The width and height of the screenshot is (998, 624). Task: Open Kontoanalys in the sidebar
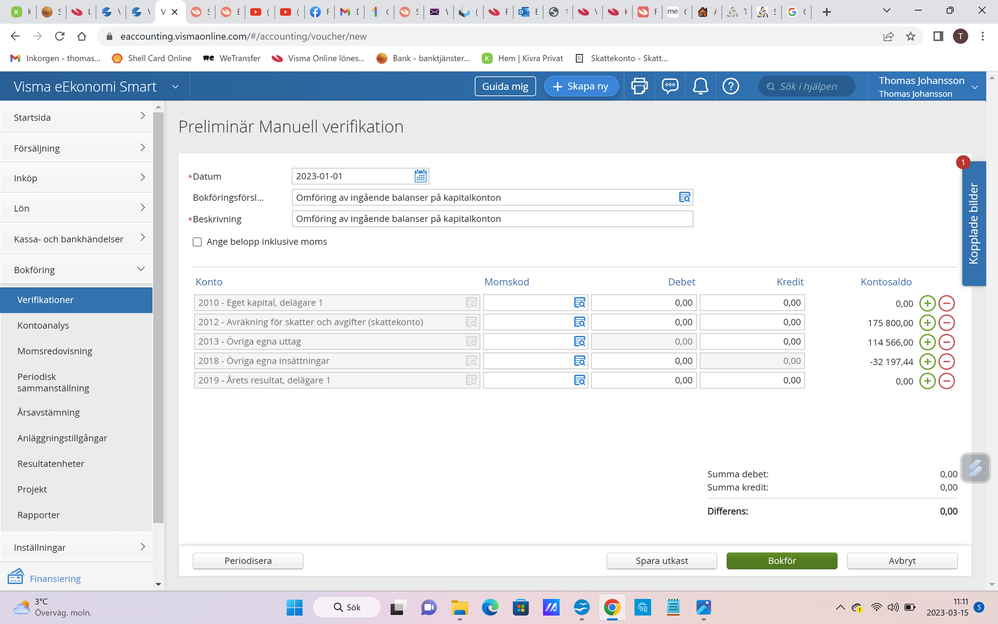[43, 325]
